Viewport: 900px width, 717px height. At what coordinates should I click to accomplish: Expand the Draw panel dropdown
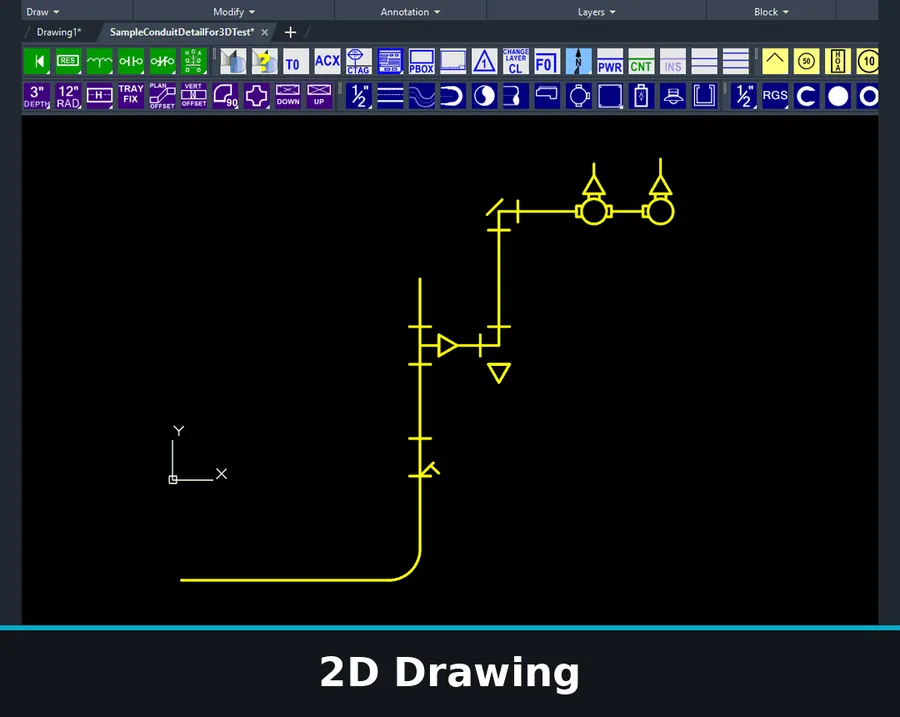[x=42, y=11]
